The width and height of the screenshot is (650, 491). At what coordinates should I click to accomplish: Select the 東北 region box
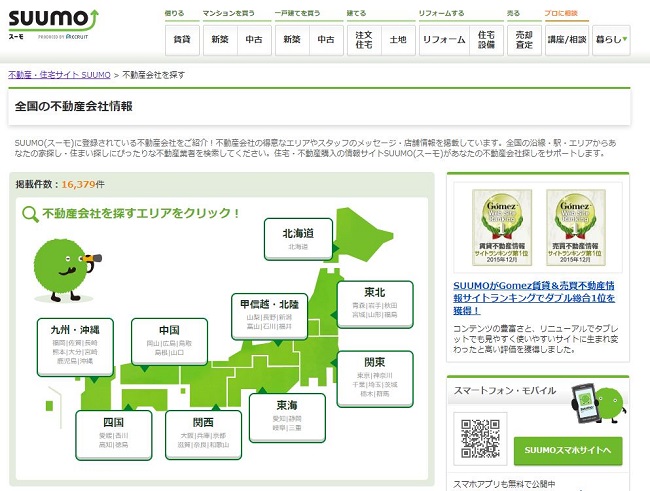(375, 304)
